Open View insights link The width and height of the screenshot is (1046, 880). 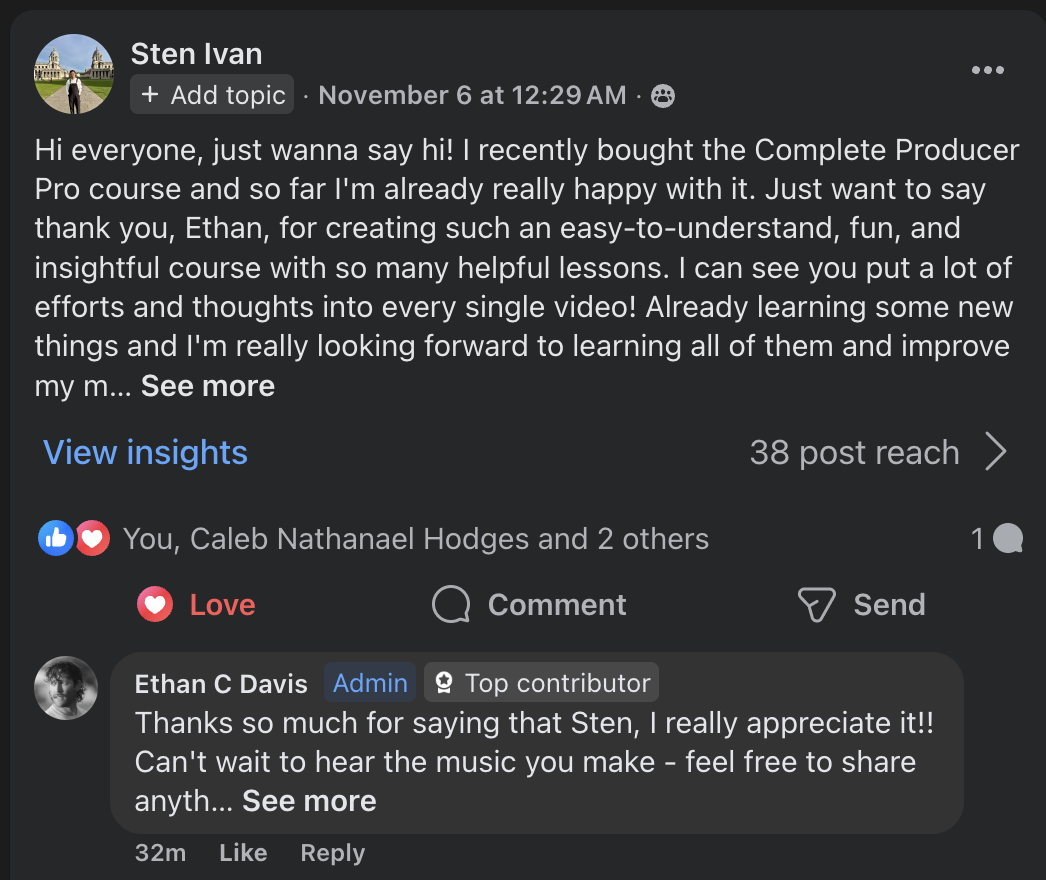point(145,453)
